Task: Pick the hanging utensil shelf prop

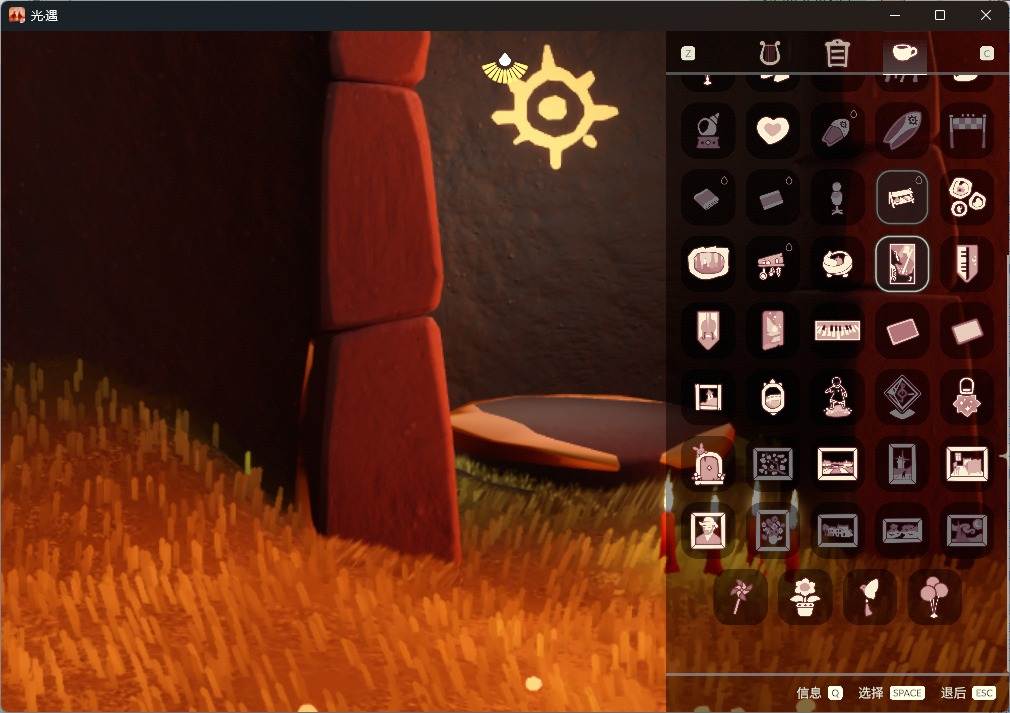Action: pyautogui.click(x=772, y=263)
